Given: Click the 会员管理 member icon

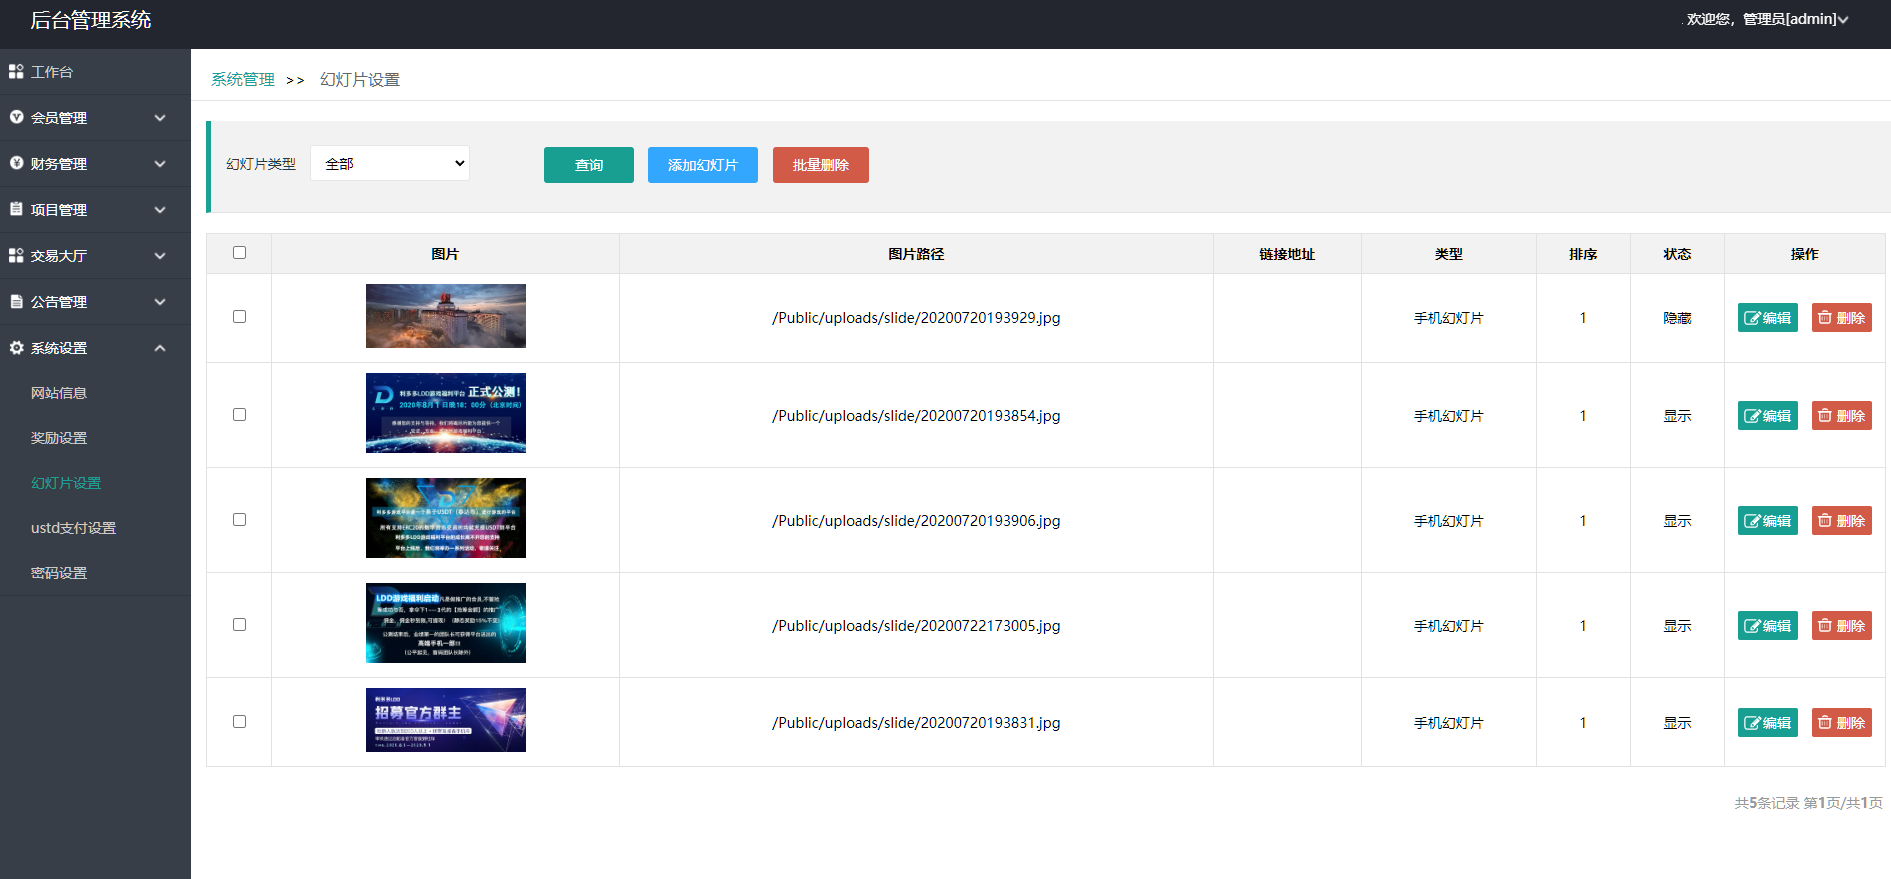Looking at the screenshot, I should pos(16,118).
